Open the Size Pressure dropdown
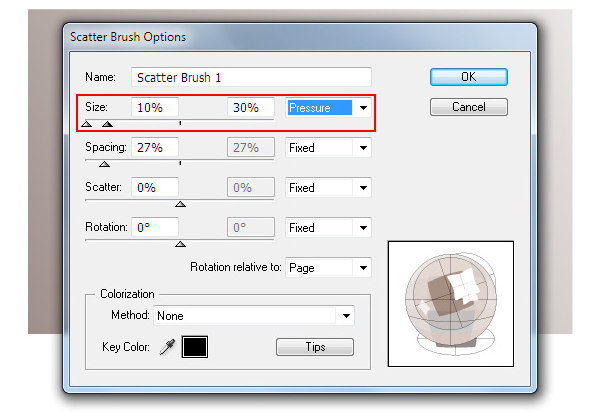 [x=328, y=108]
